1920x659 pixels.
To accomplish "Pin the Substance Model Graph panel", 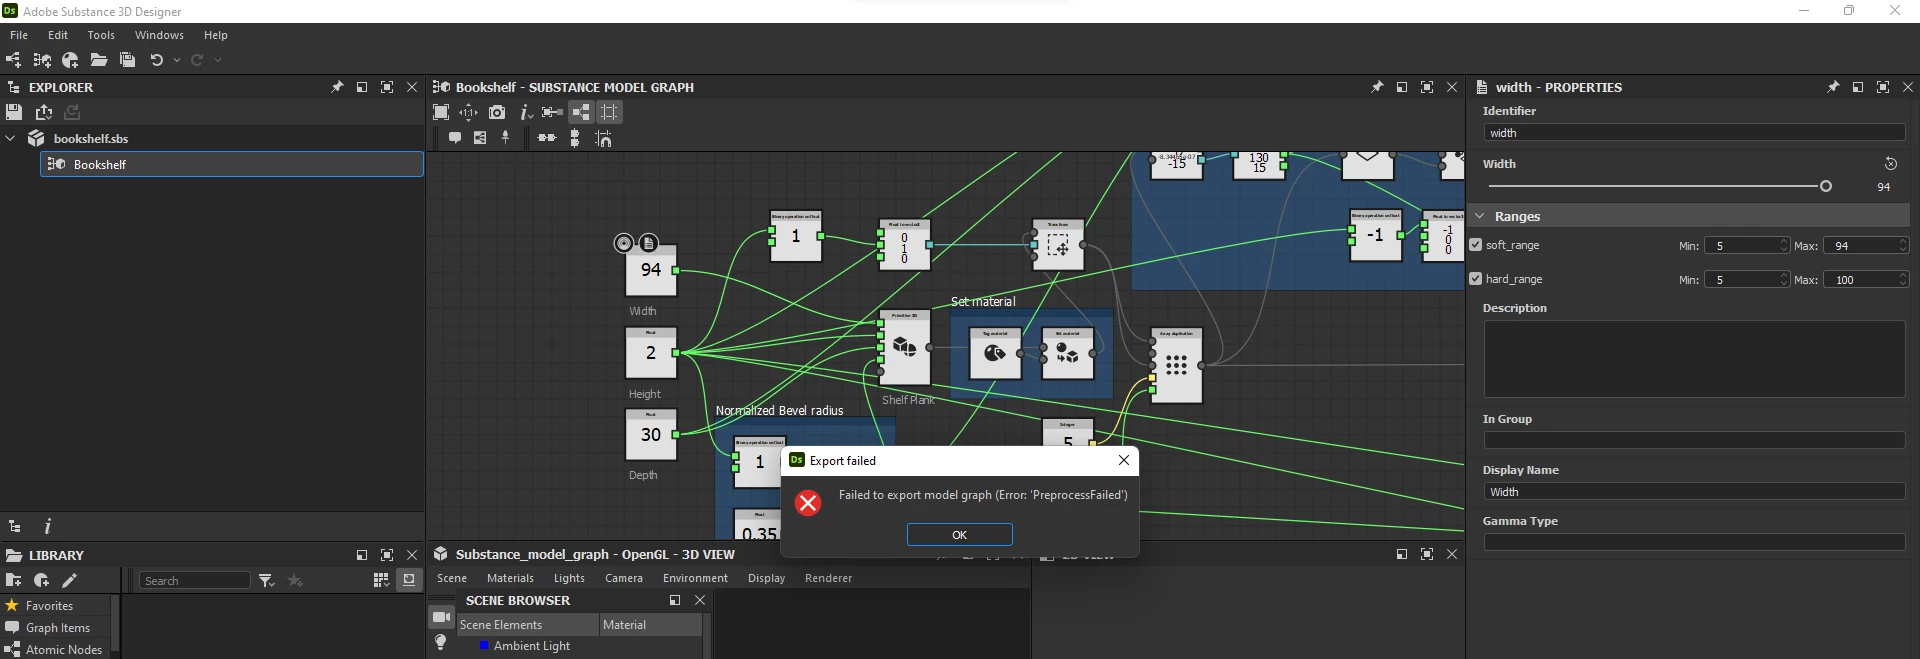I will pyautogui.click(x=1377, y=87).
